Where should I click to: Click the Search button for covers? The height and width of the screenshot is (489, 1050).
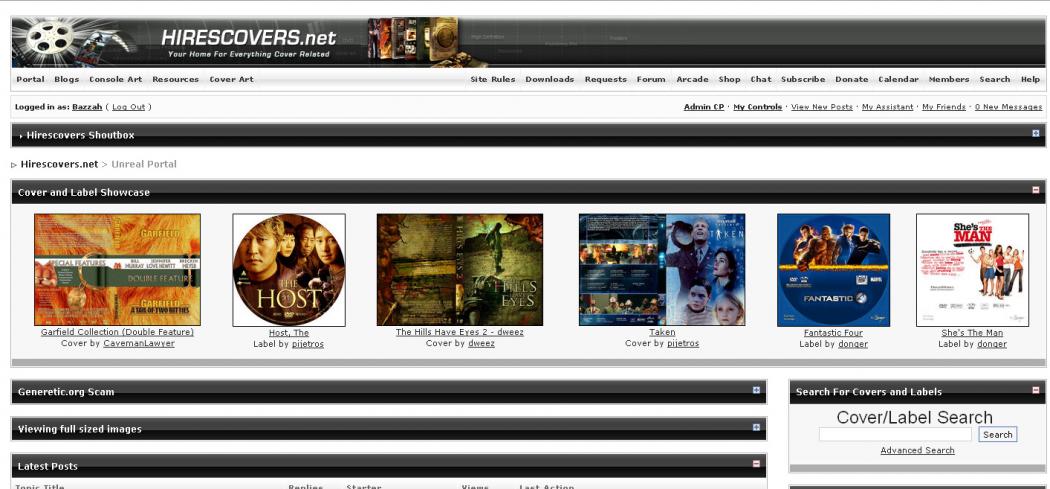click(x=997, y=435)
